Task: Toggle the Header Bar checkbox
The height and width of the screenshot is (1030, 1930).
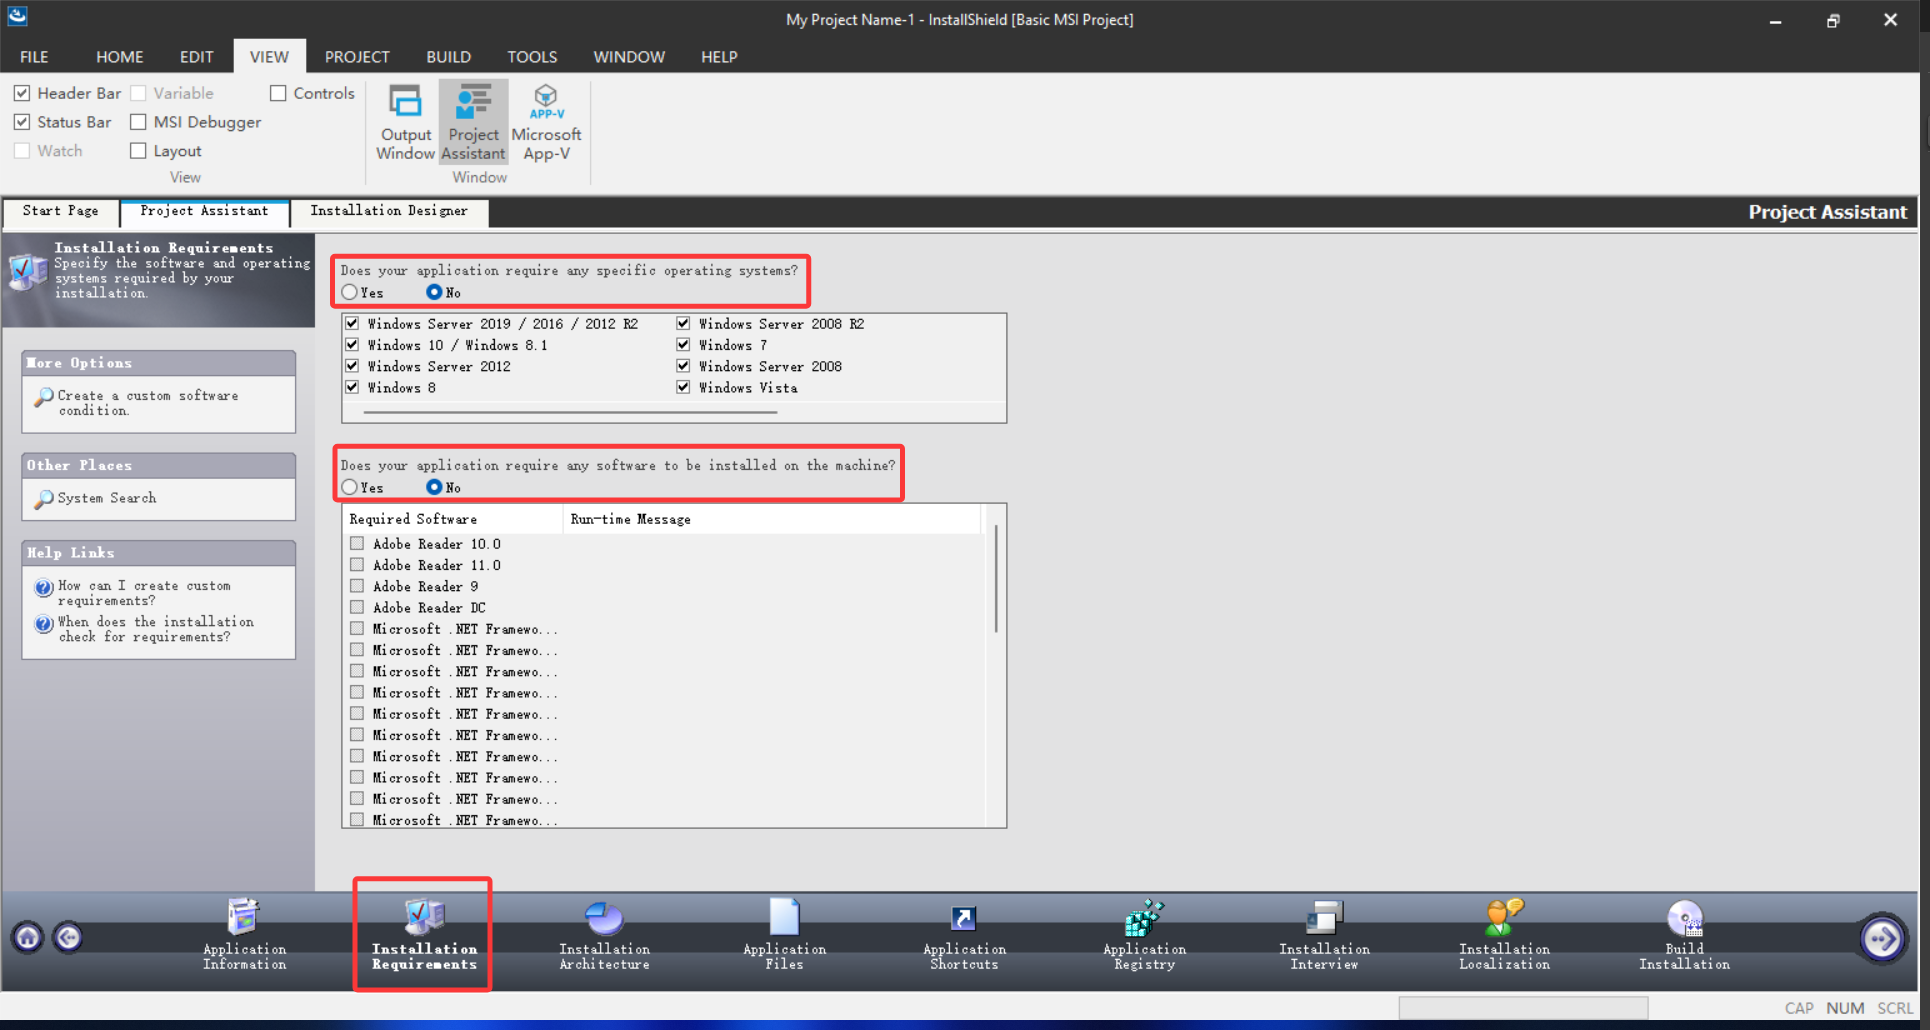Action: (x=22, y=93)
